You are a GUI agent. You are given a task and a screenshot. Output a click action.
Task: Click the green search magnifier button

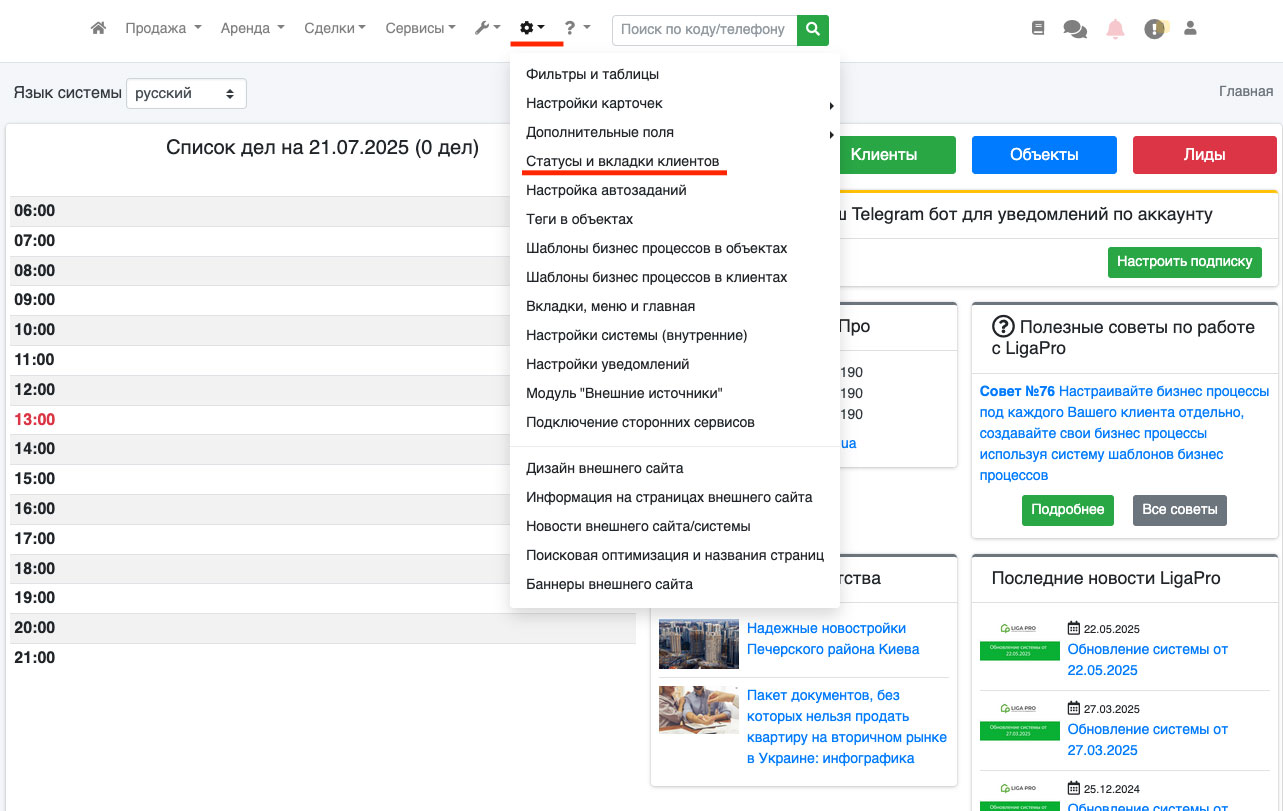813,30
